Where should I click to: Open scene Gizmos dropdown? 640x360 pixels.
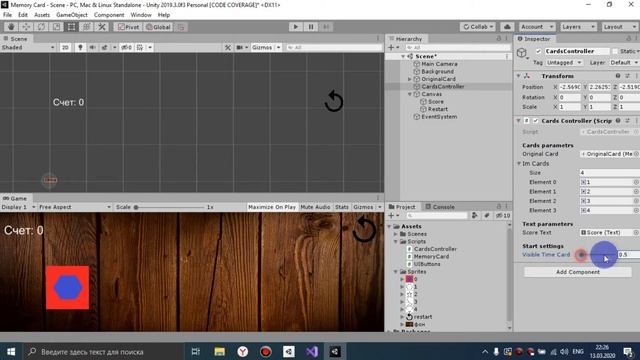tap(266, 47)
